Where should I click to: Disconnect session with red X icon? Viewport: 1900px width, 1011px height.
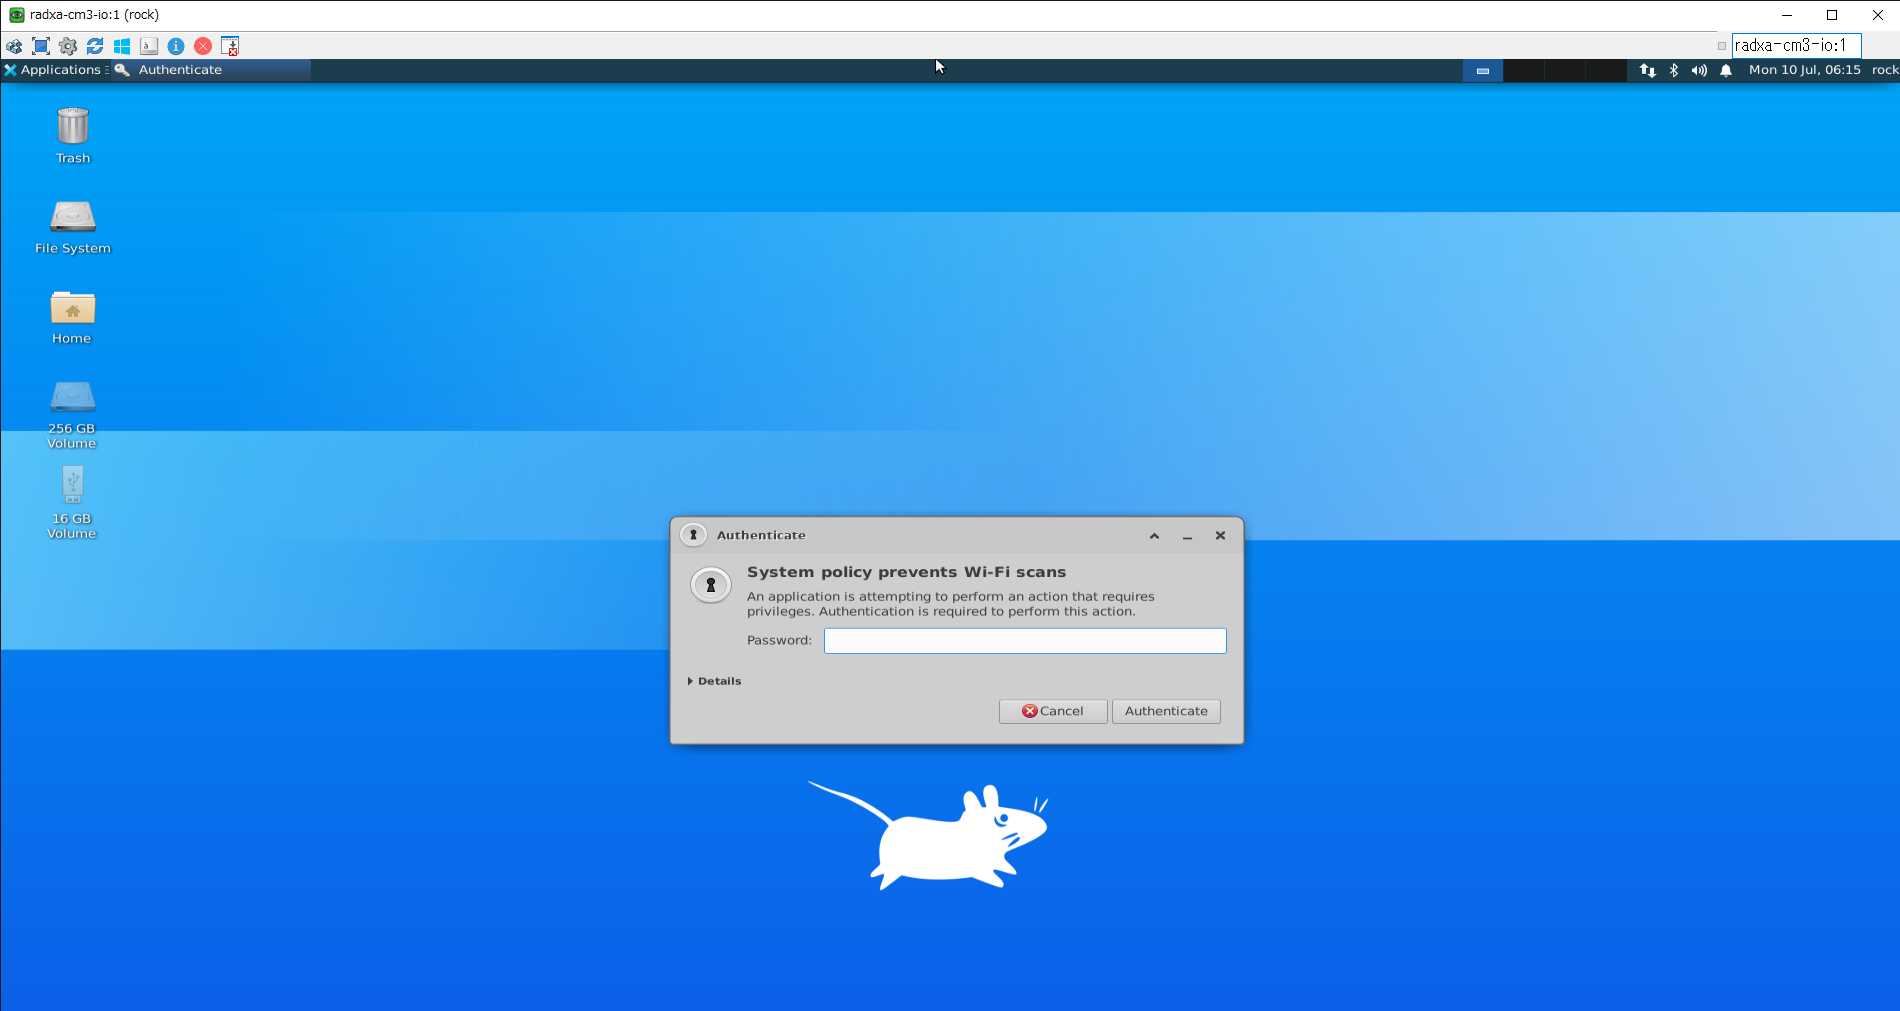point(203,46)
